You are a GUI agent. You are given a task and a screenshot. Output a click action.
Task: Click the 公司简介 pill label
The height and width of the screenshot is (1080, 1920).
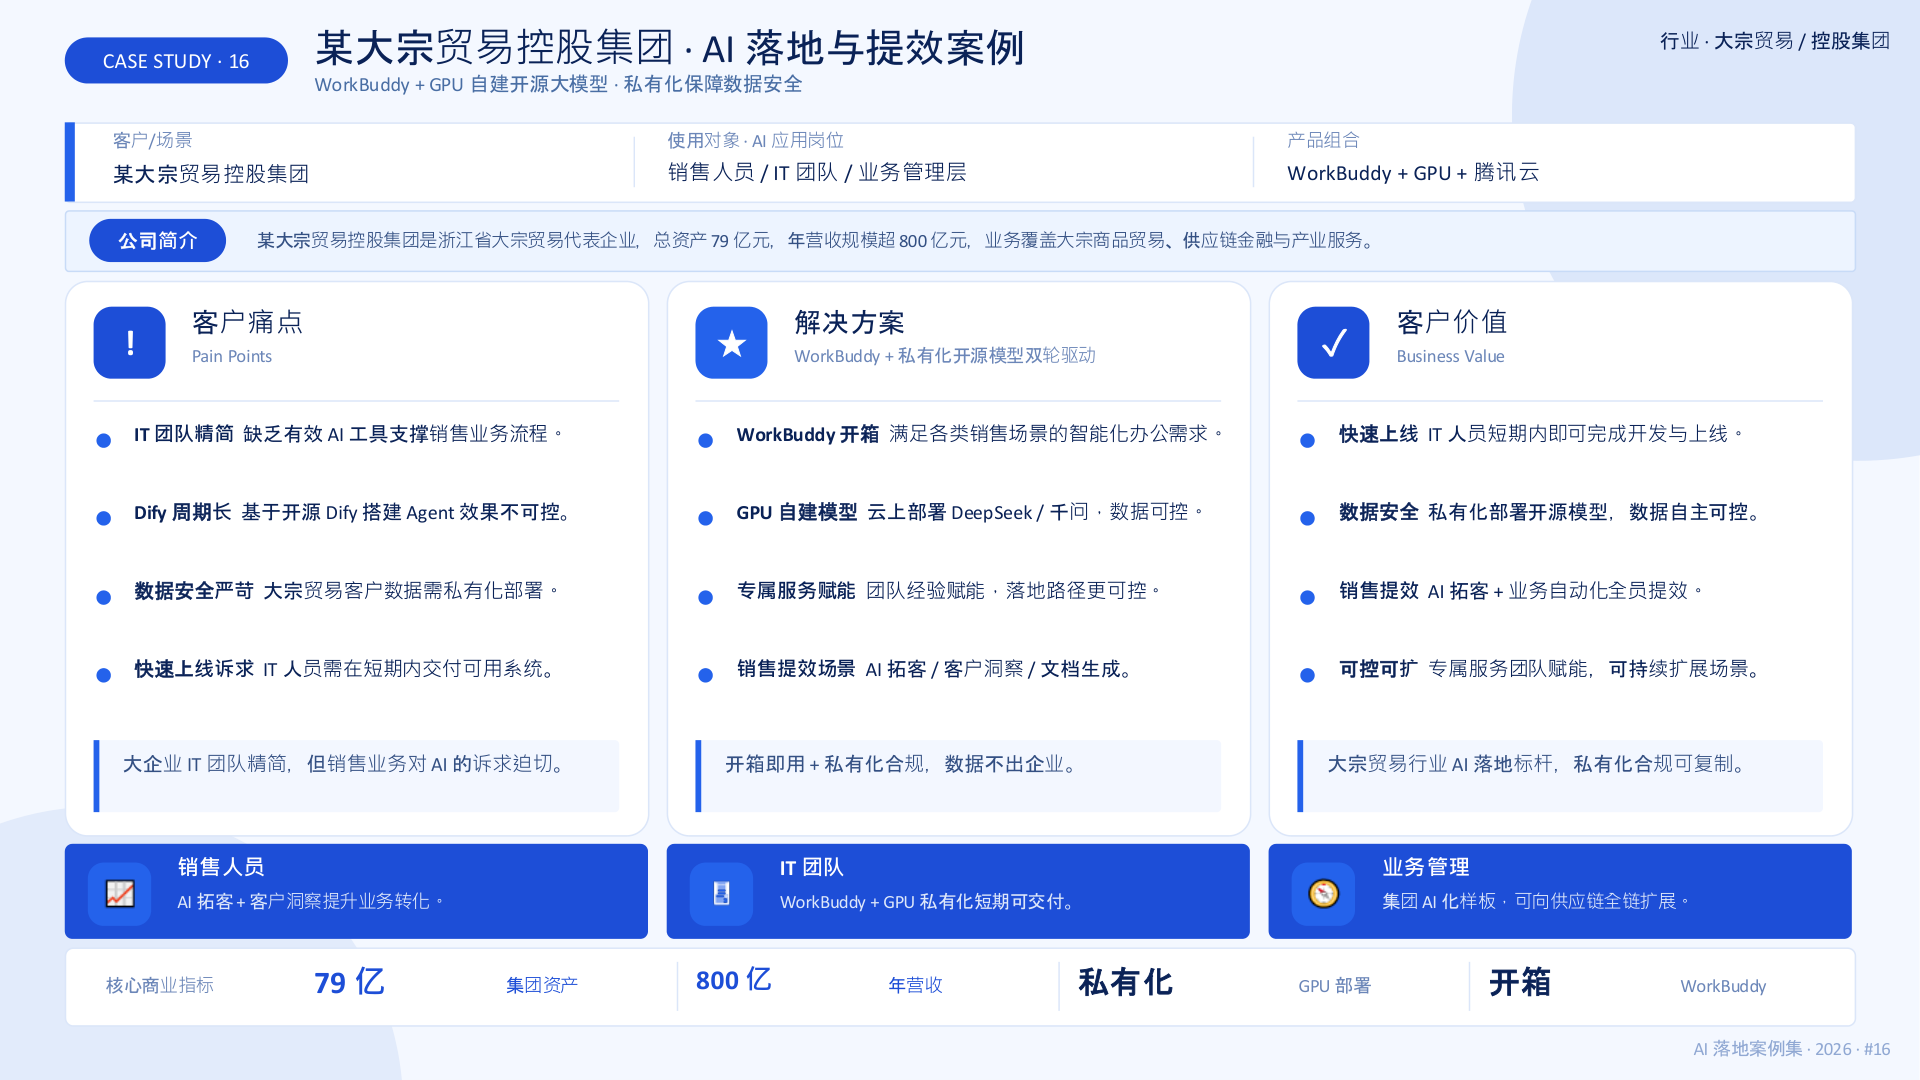pos(157,241)
